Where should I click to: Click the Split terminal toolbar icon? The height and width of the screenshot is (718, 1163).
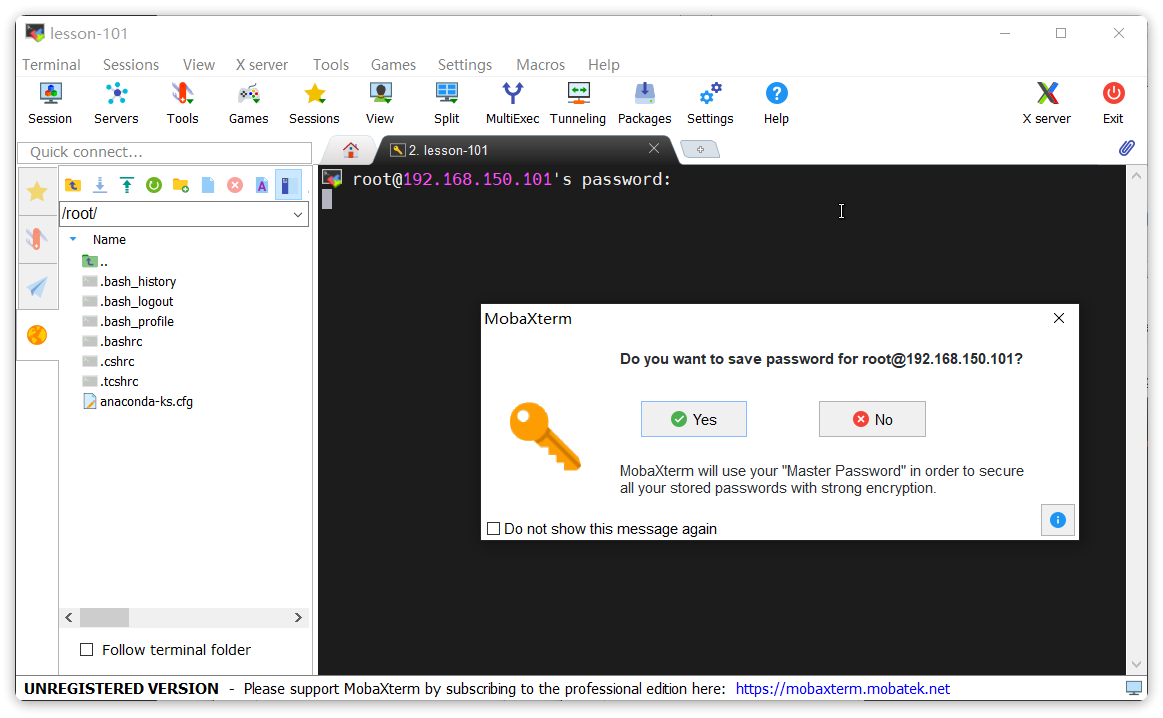(x=446, y=104)
